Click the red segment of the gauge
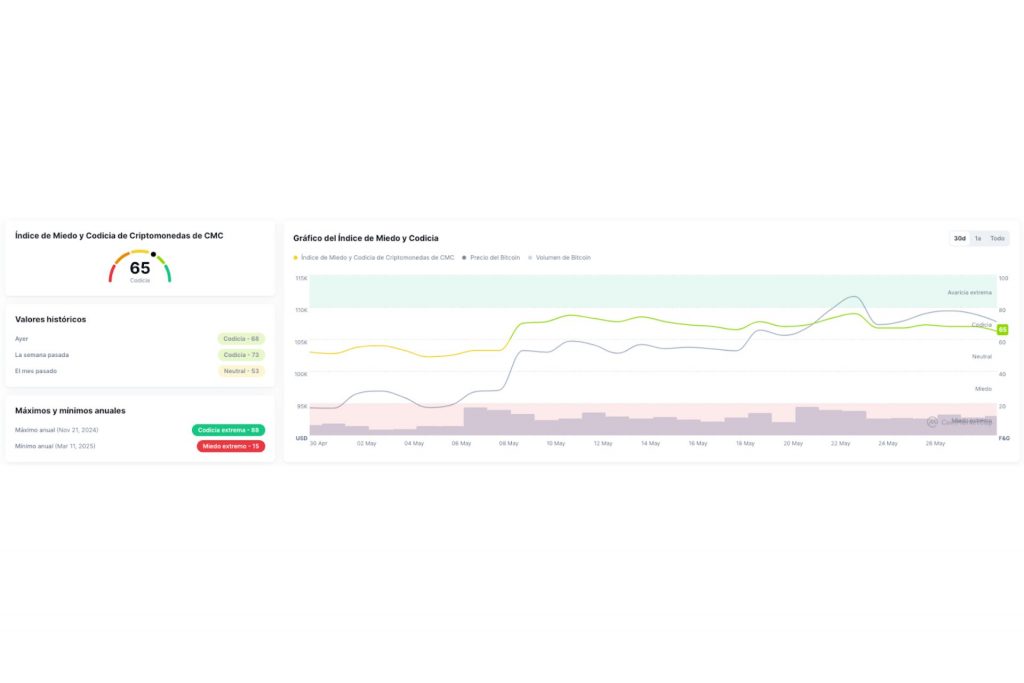 [x=112, y=273]
